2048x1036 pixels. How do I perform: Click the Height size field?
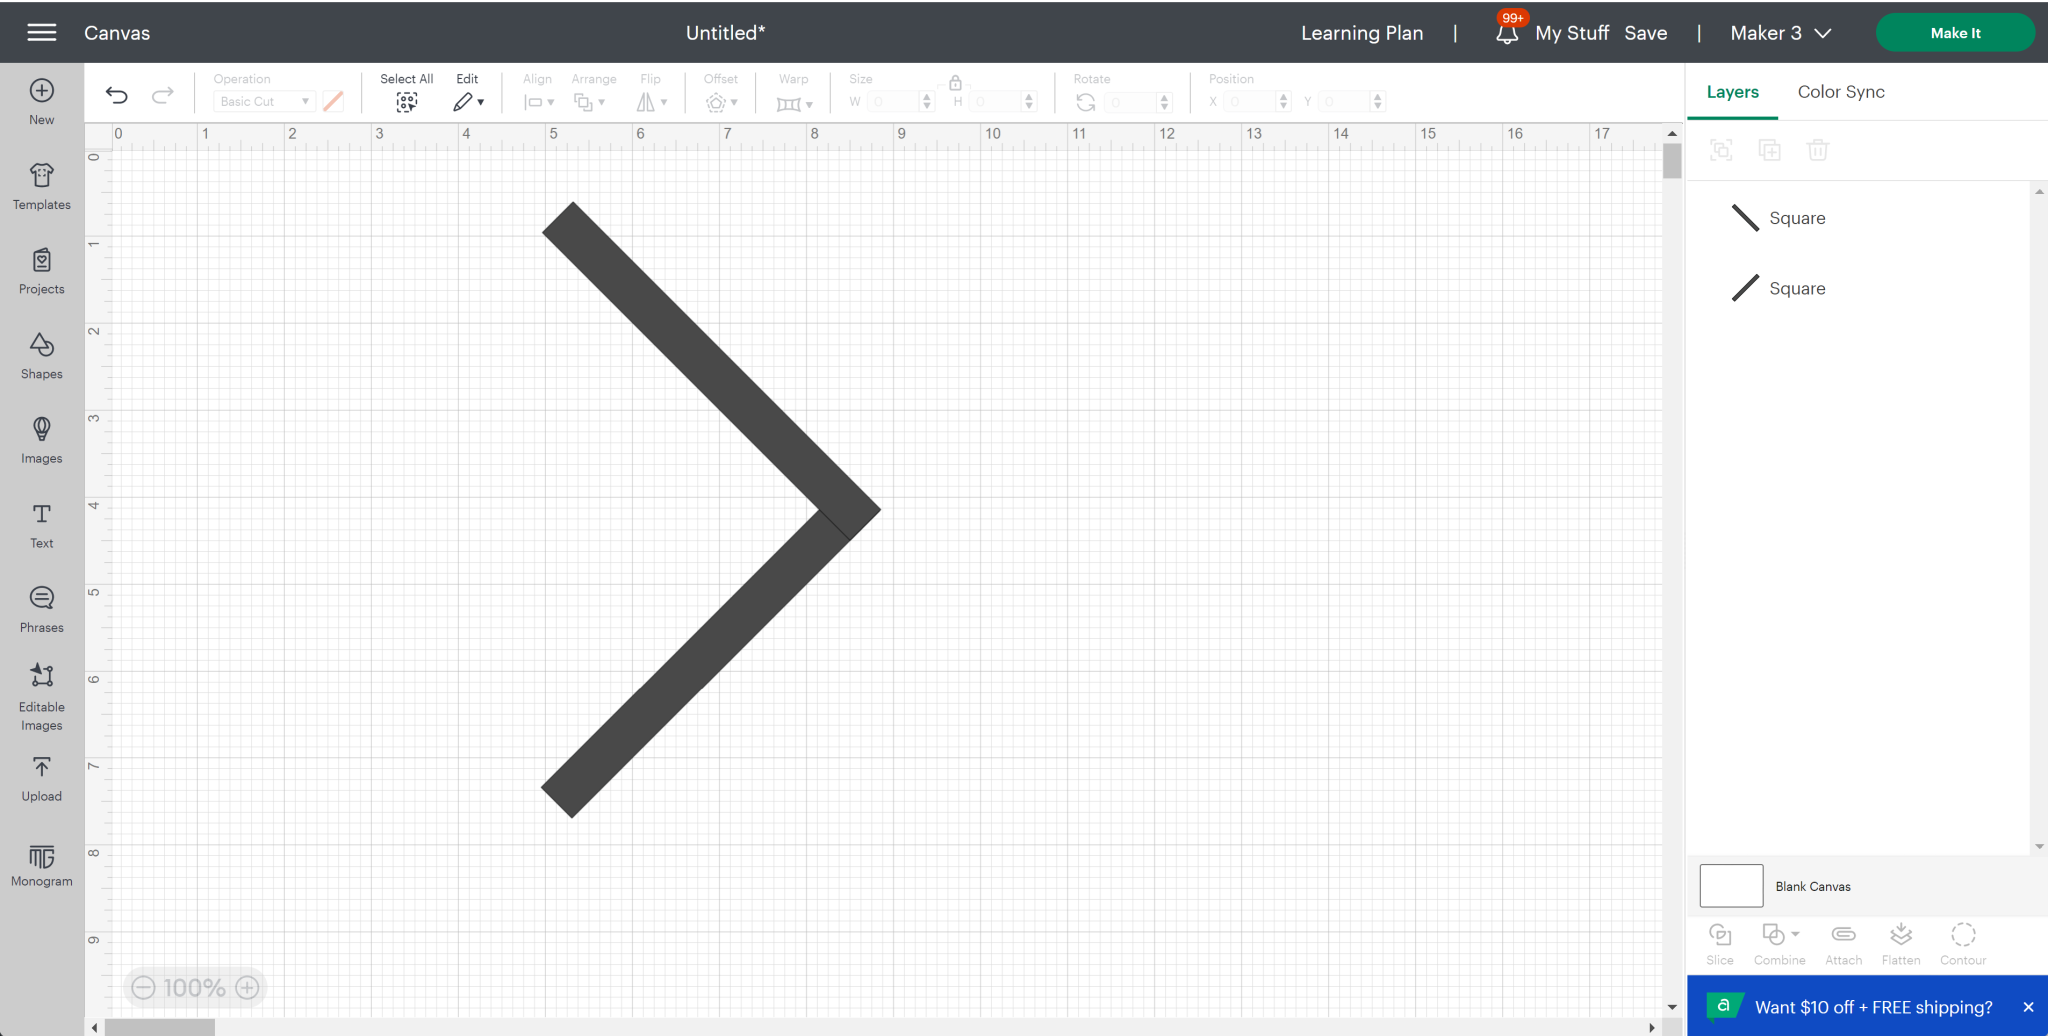(996, 102)
